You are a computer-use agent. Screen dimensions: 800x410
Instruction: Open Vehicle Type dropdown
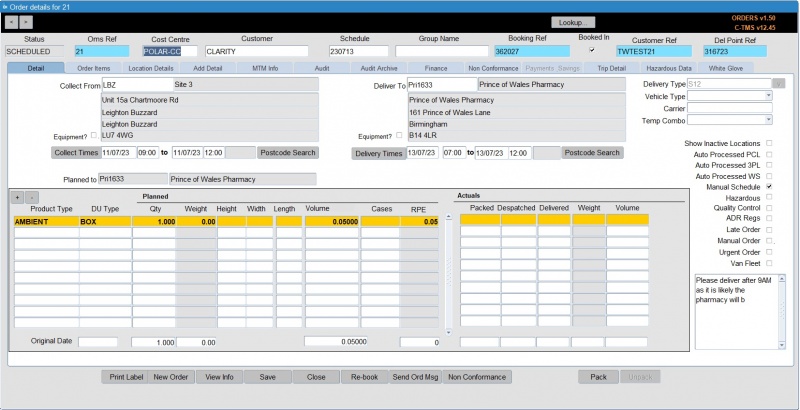(768, 96)
